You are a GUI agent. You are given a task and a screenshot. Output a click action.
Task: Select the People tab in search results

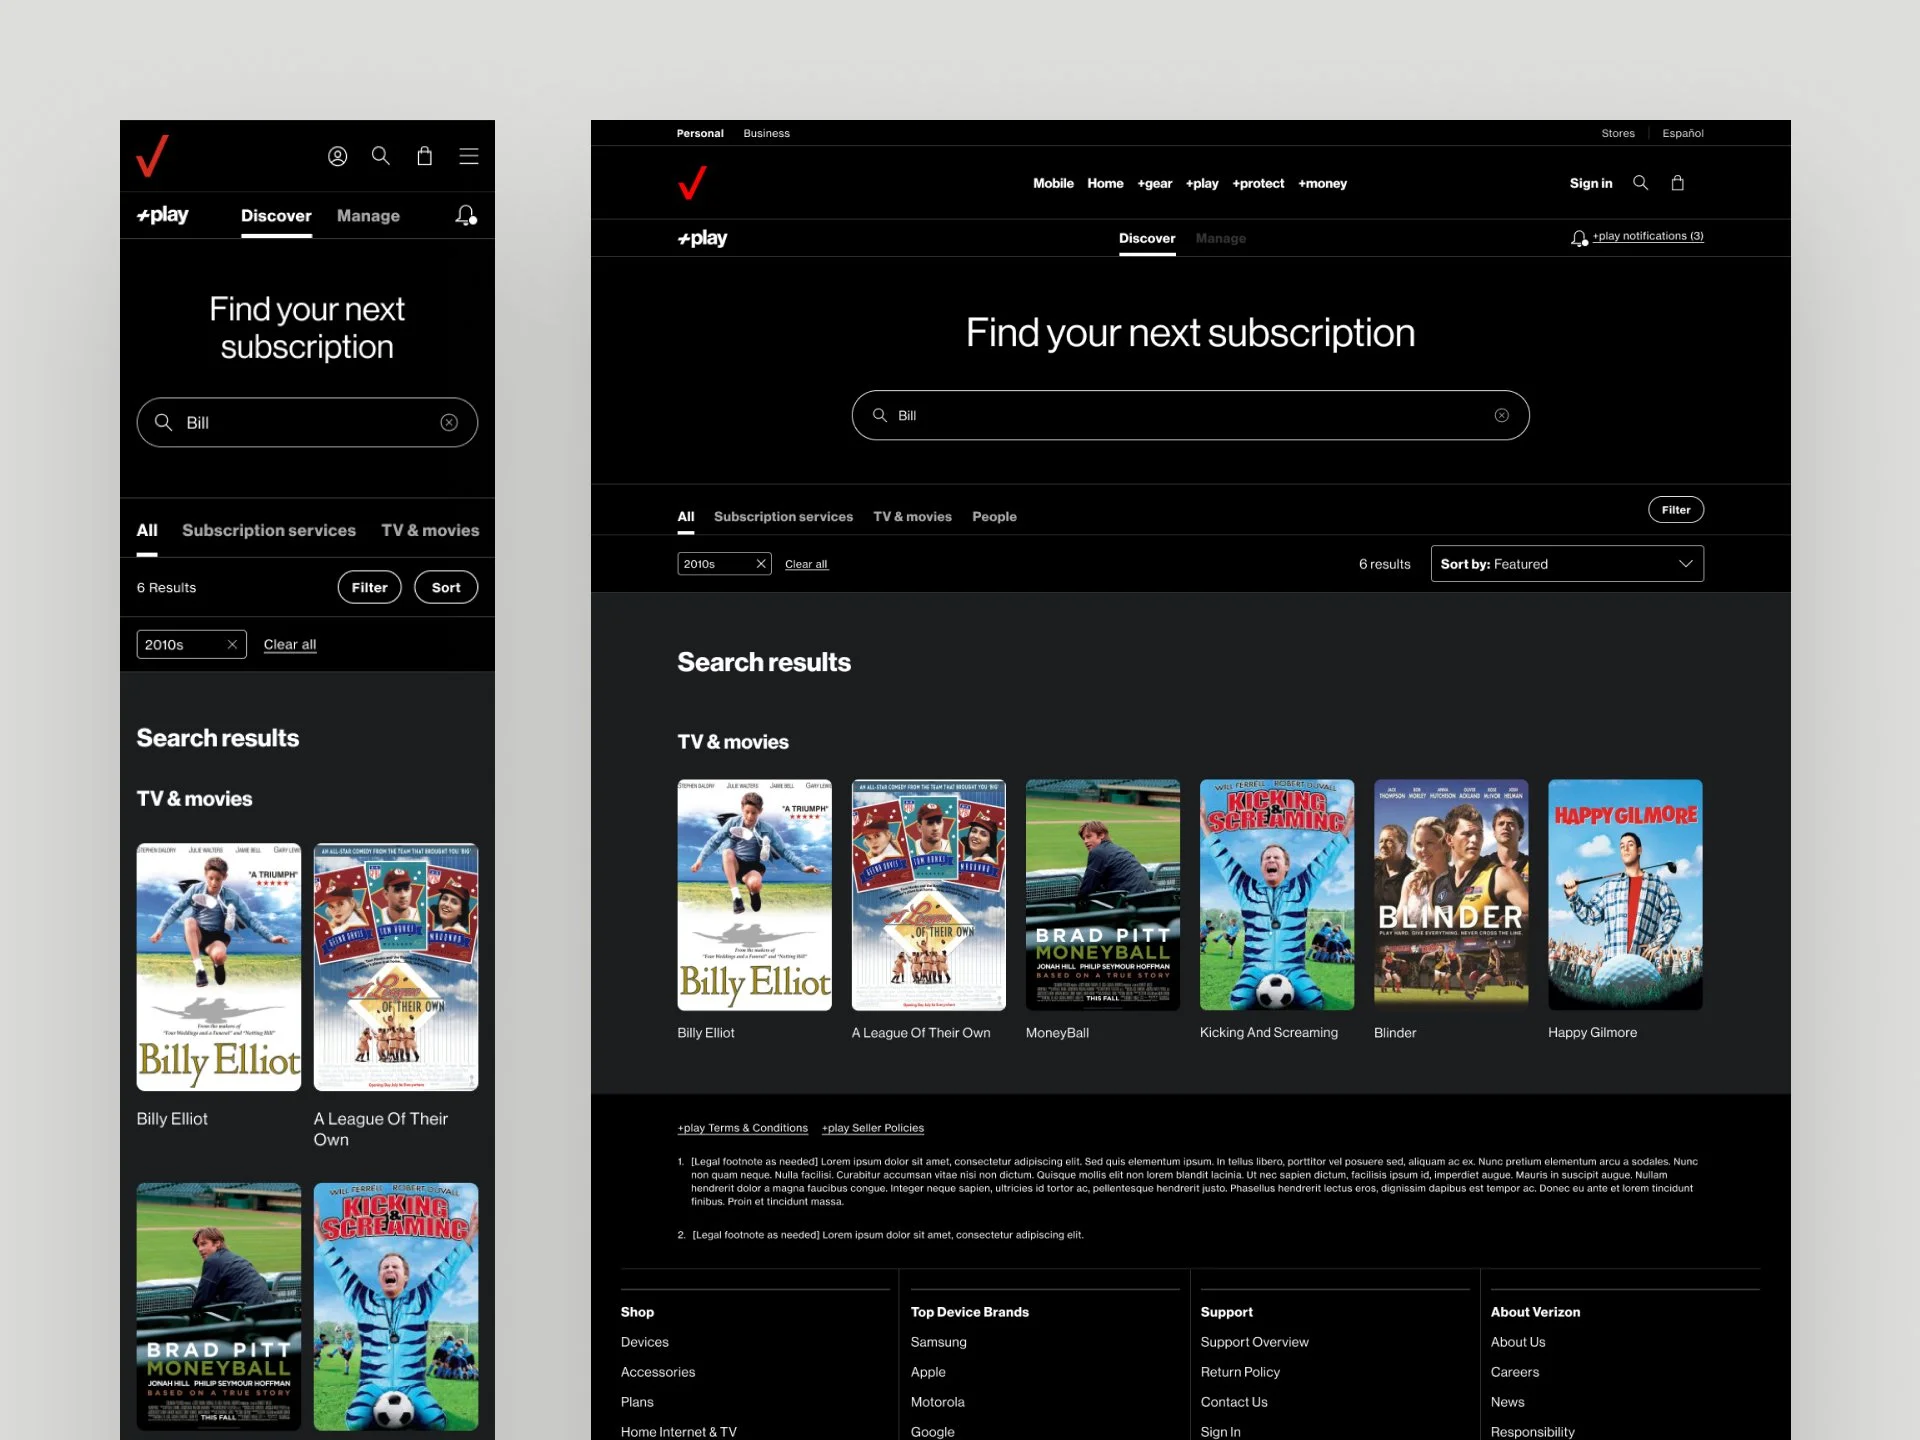click(x=994, y=516)
